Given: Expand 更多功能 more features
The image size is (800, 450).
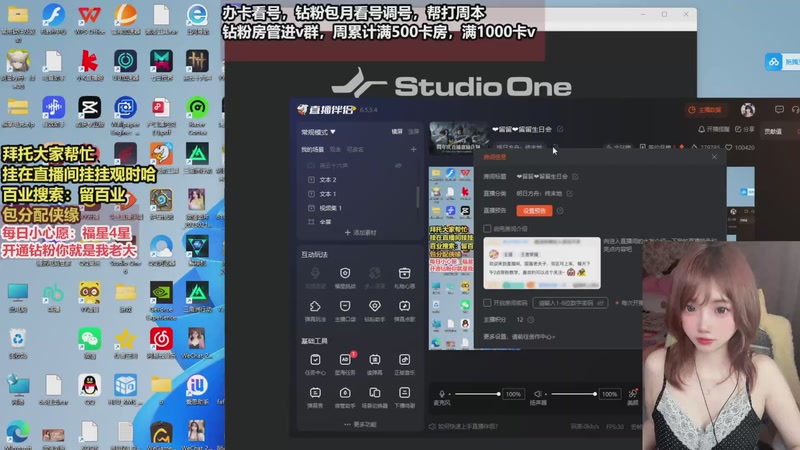Looking at the screenshot, I should pyautogui.click(x=360, y=424).
